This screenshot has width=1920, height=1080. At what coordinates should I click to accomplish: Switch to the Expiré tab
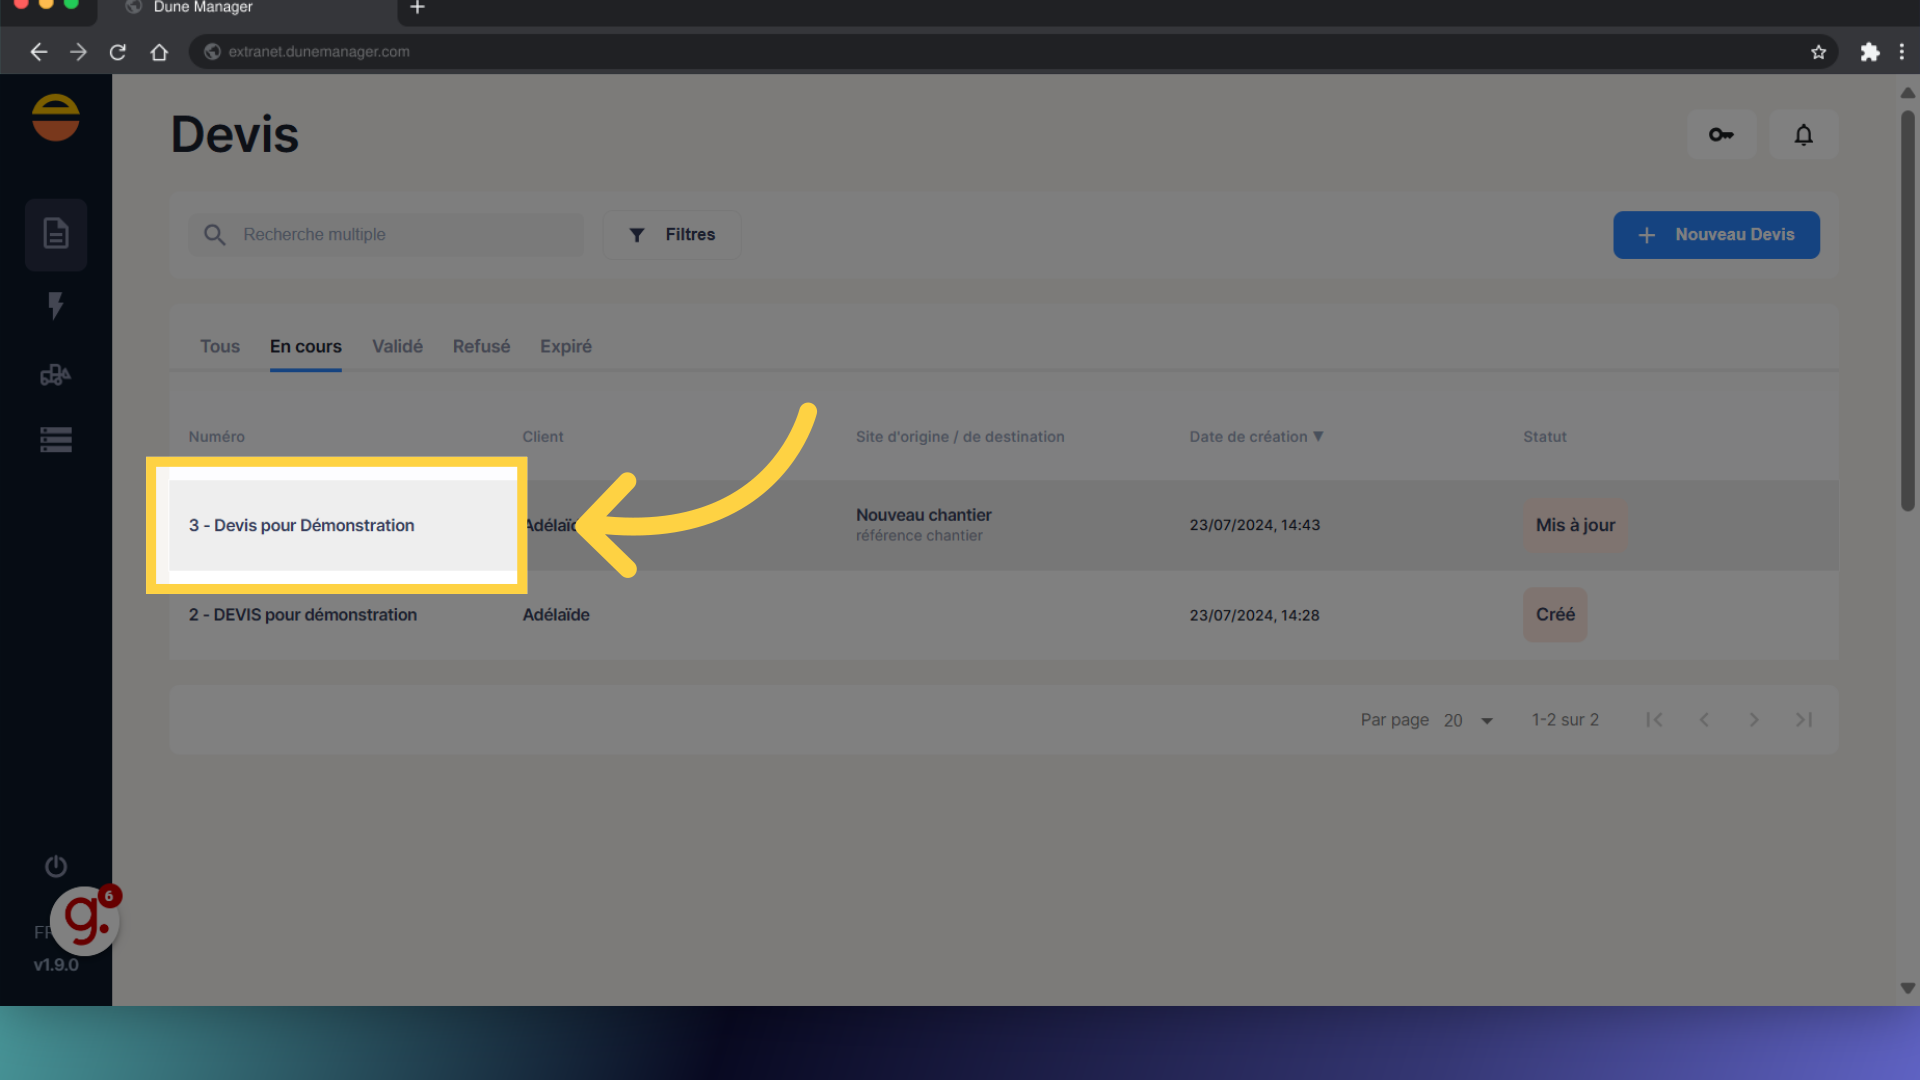pos(566,346)
